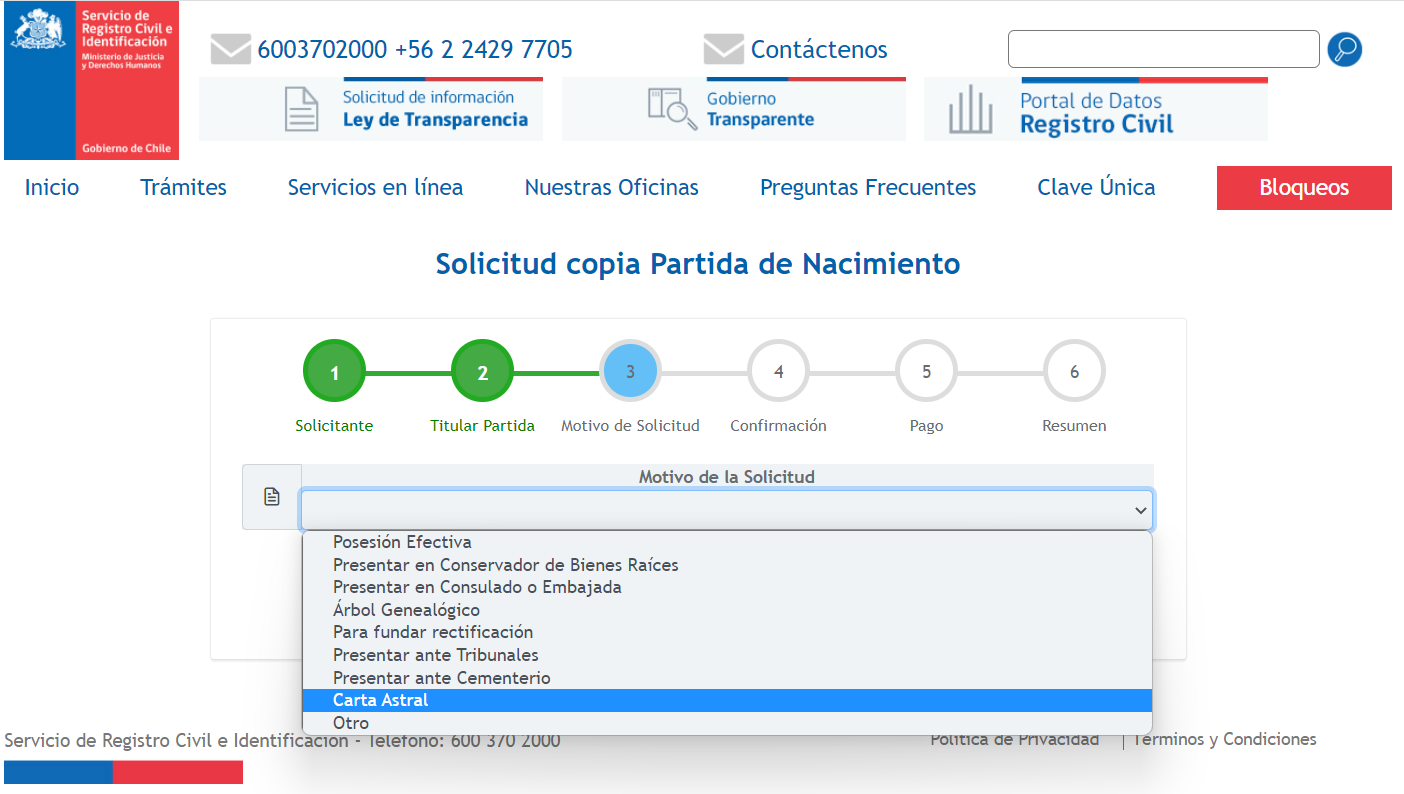Pick the Otro option from the list
Screen dimensions: 1404x794
(x=351, y=723)
